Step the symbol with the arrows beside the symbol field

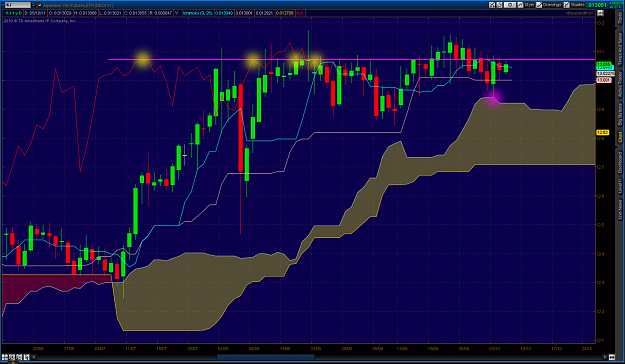[x=34, y=5]
